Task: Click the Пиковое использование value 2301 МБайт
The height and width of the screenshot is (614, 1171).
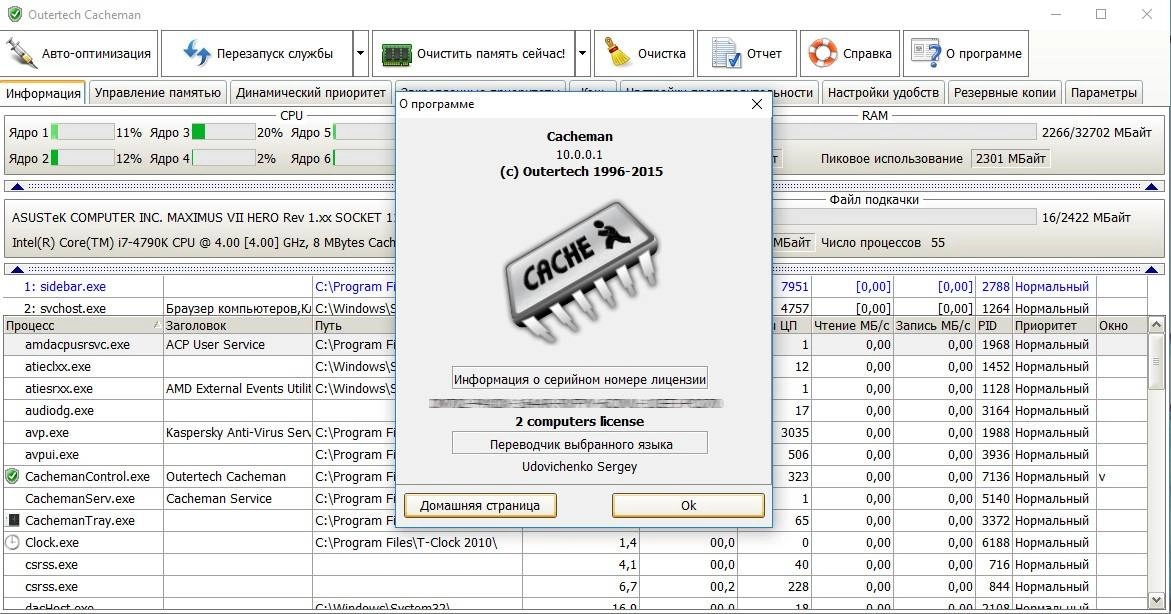Action: tap(1010, 158)
